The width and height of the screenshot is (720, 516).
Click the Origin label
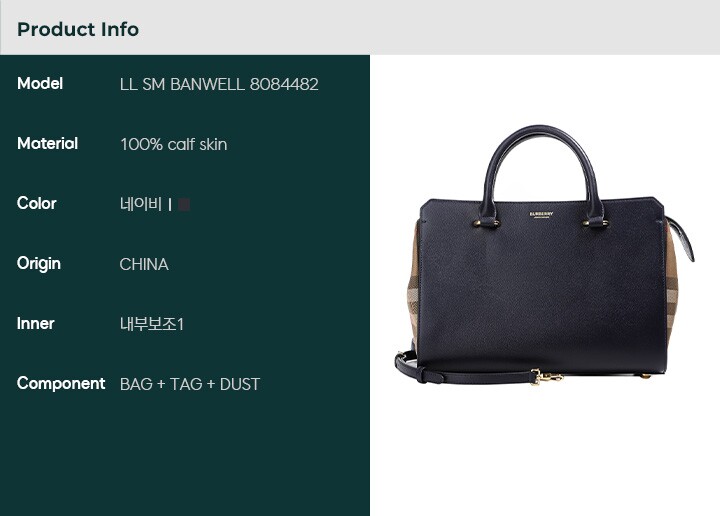[39, 264]
